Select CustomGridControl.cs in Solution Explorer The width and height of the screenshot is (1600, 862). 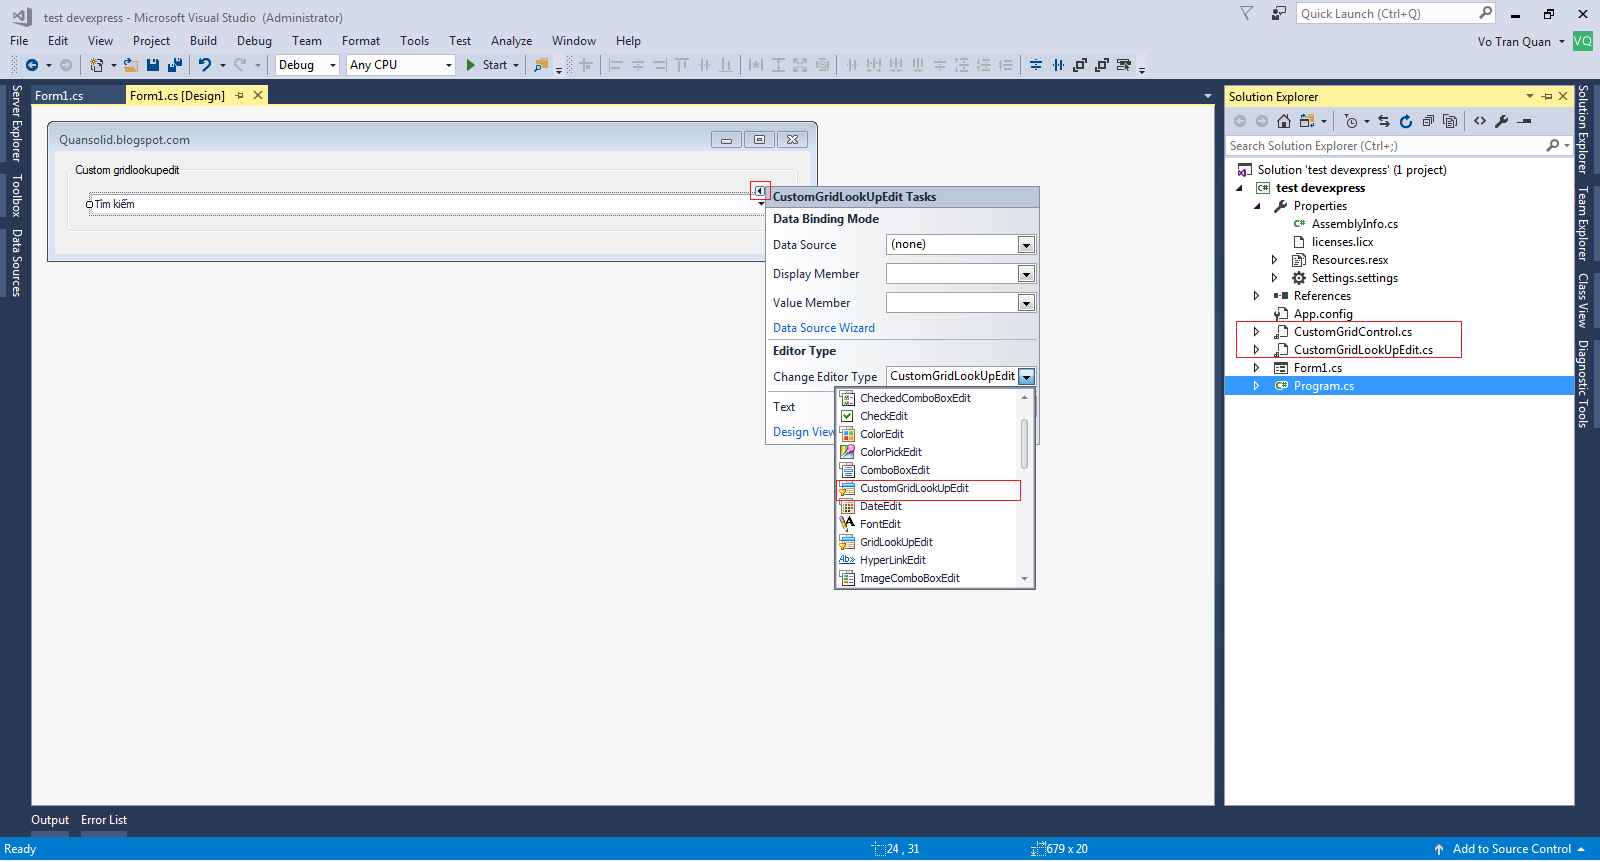pyautogui.click(x=1352, y=332)
